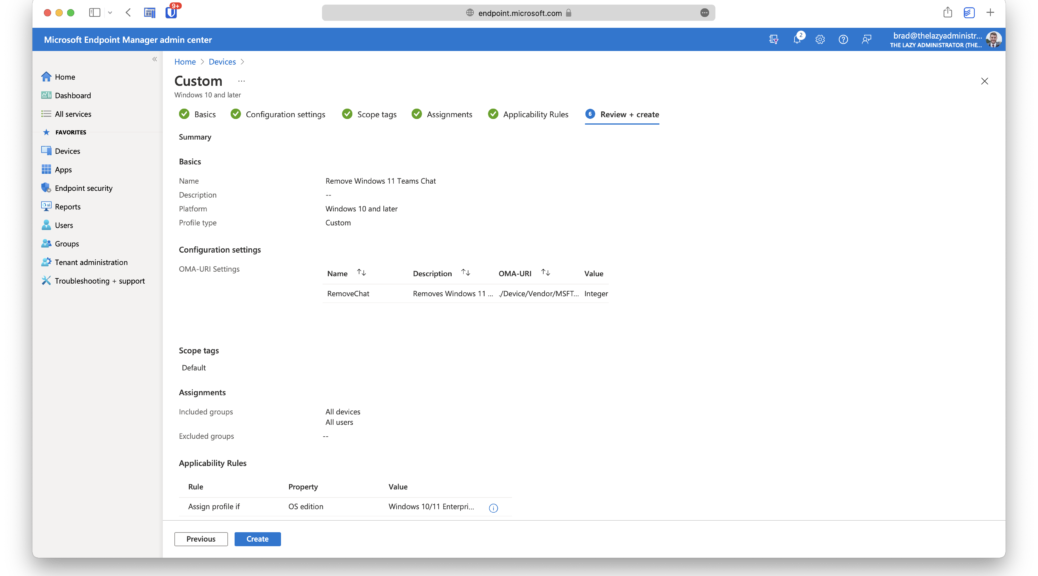The height and width of the screenshot is (576, 1038).
Task: Follow the Devices breadcrumb link
Action: [x=222, y=62]
